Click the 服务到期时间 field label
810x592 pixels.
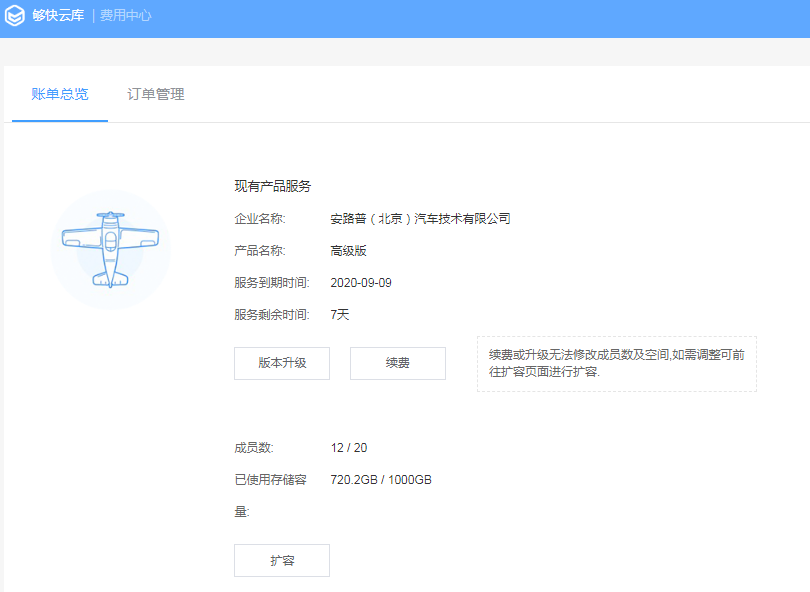point(272,283)
